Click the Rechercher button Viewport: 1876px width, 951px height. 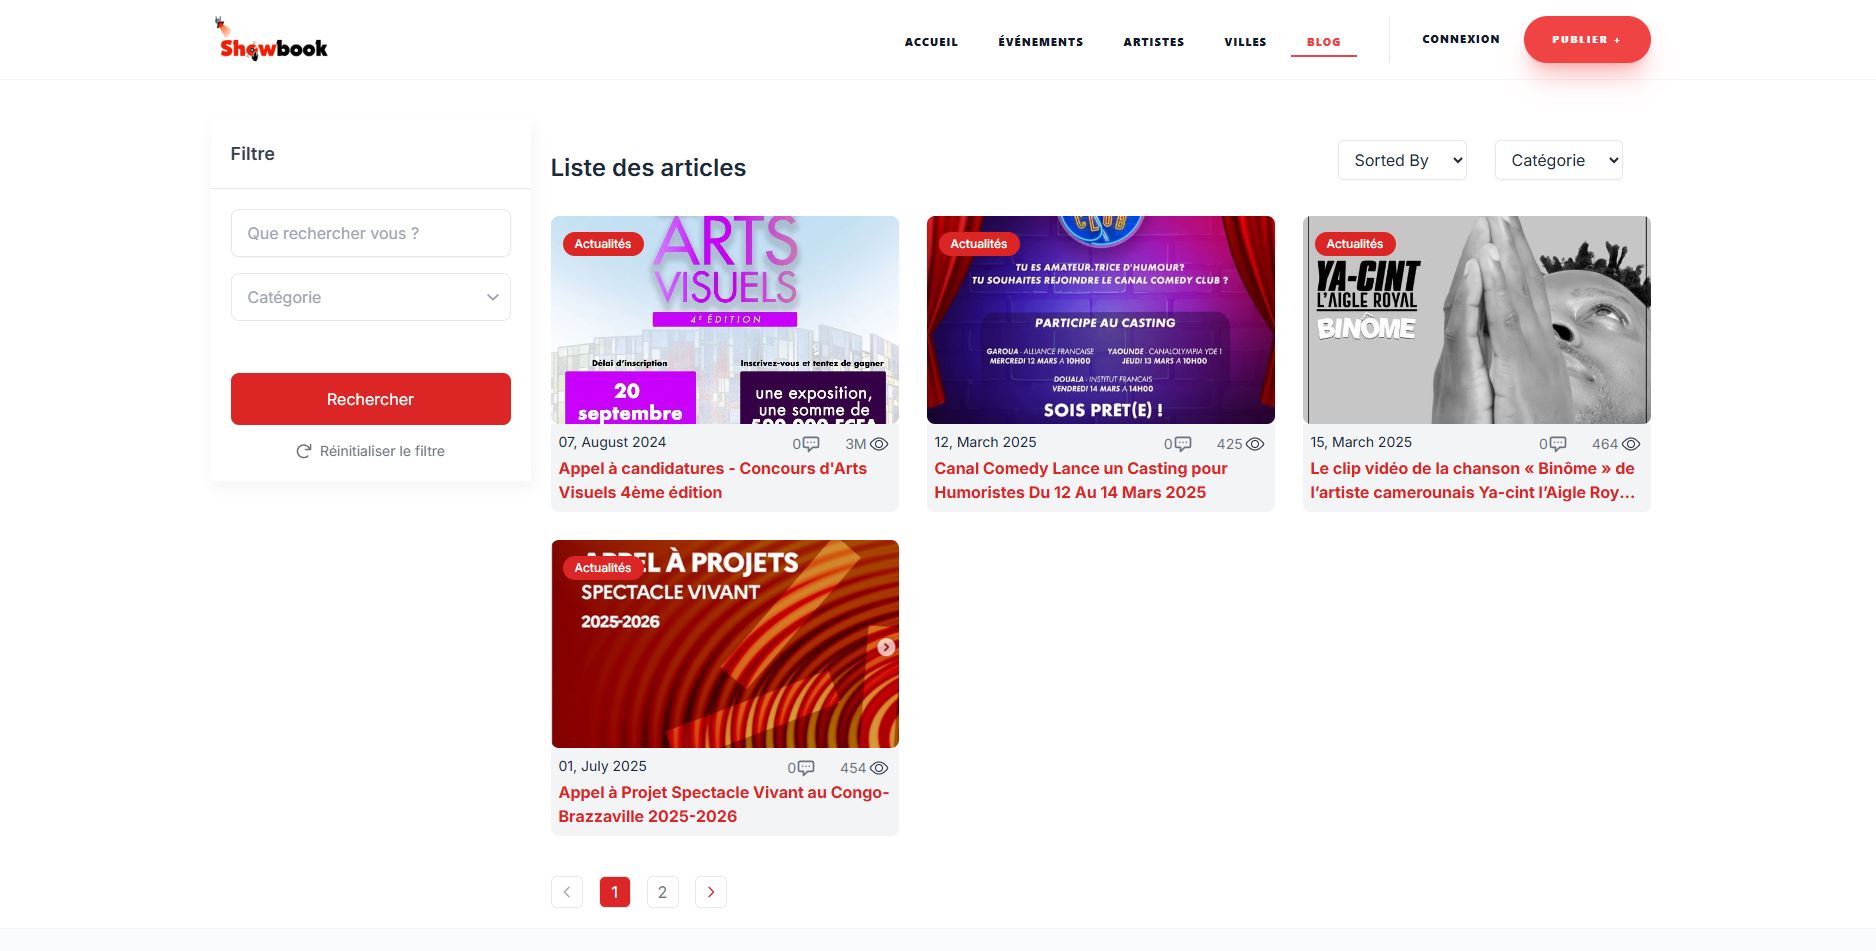pos(371,399)
